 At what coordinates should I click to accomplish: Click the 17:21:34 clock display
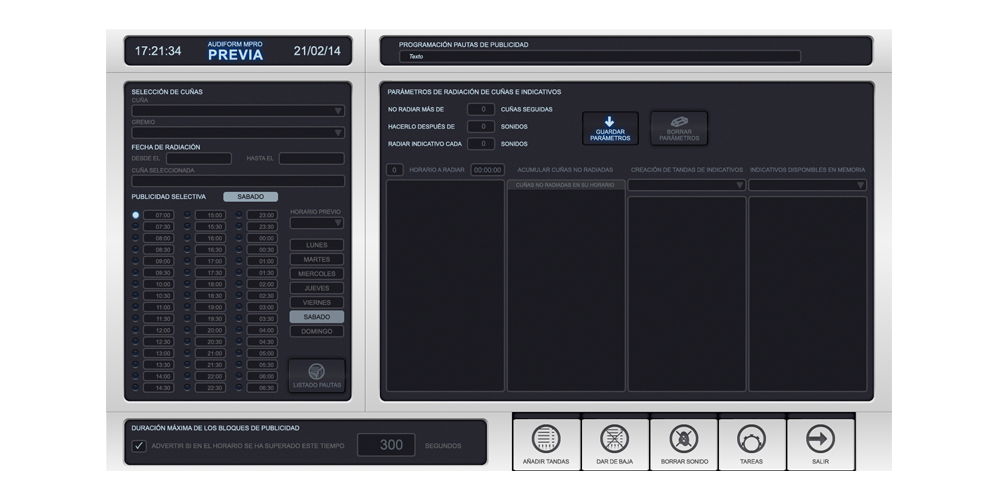(x=158, y=51)
